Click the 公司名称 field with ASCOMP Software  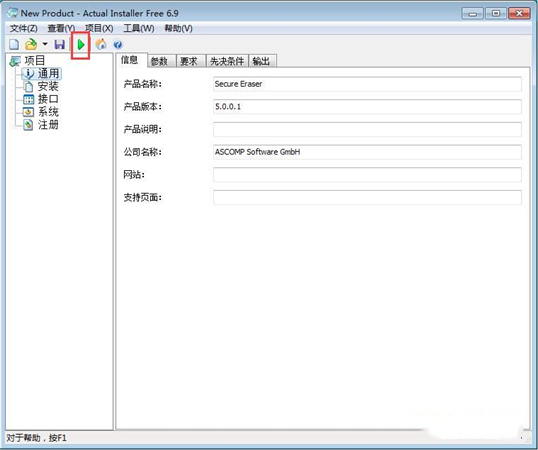(367, 152)
